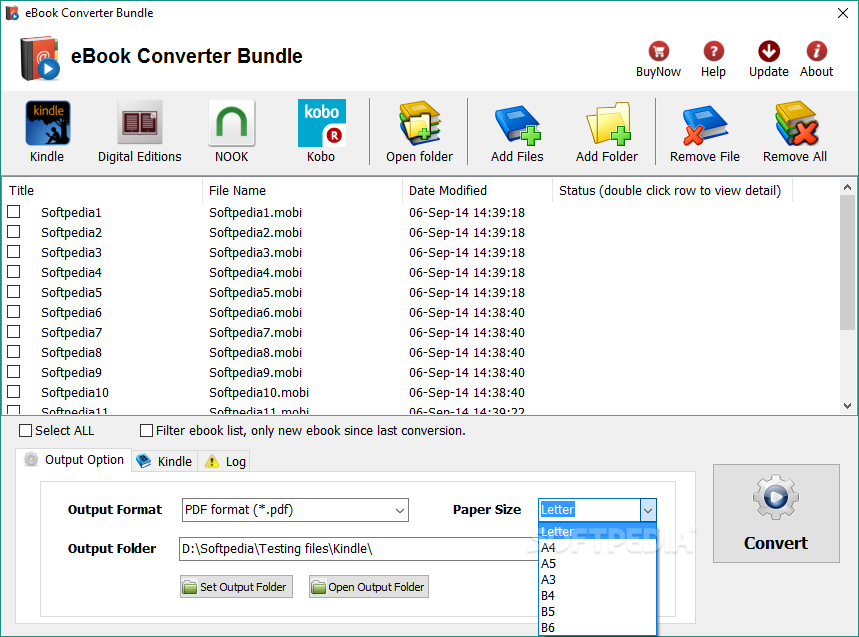Switch to the Output Option tab
The height and width of the screenshot is (637, 859).
(74, 460)
